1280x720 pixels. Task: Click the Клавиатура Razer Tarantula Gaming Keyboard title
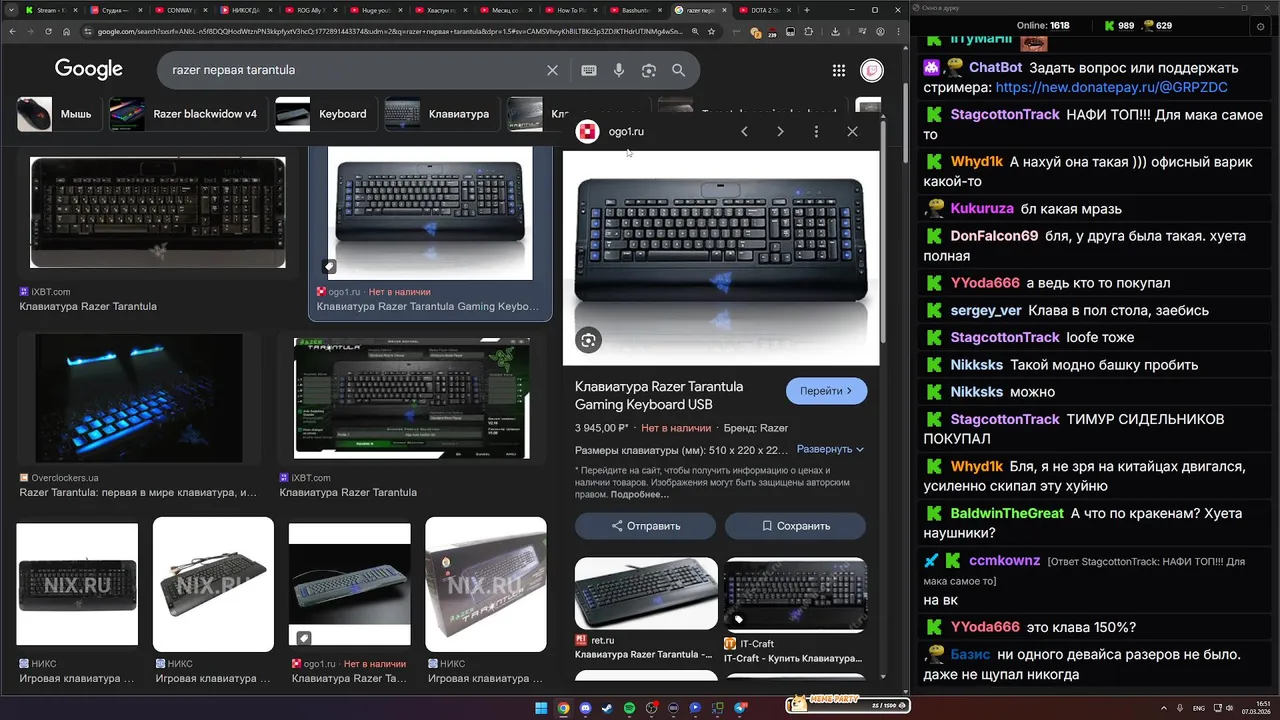[659, 395]
